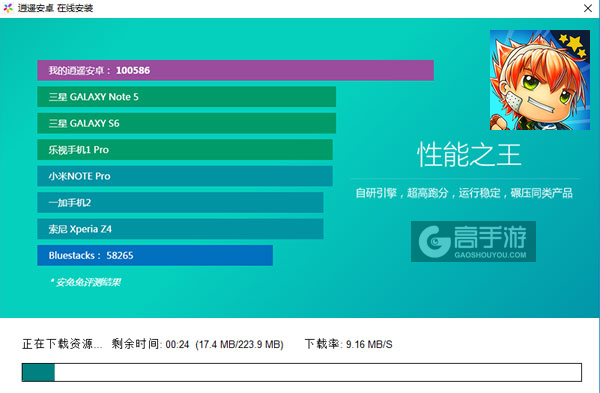This screenshot has width=600, height=393.
Task: Click the 自研引擎 description line
Action: [464, 193]
